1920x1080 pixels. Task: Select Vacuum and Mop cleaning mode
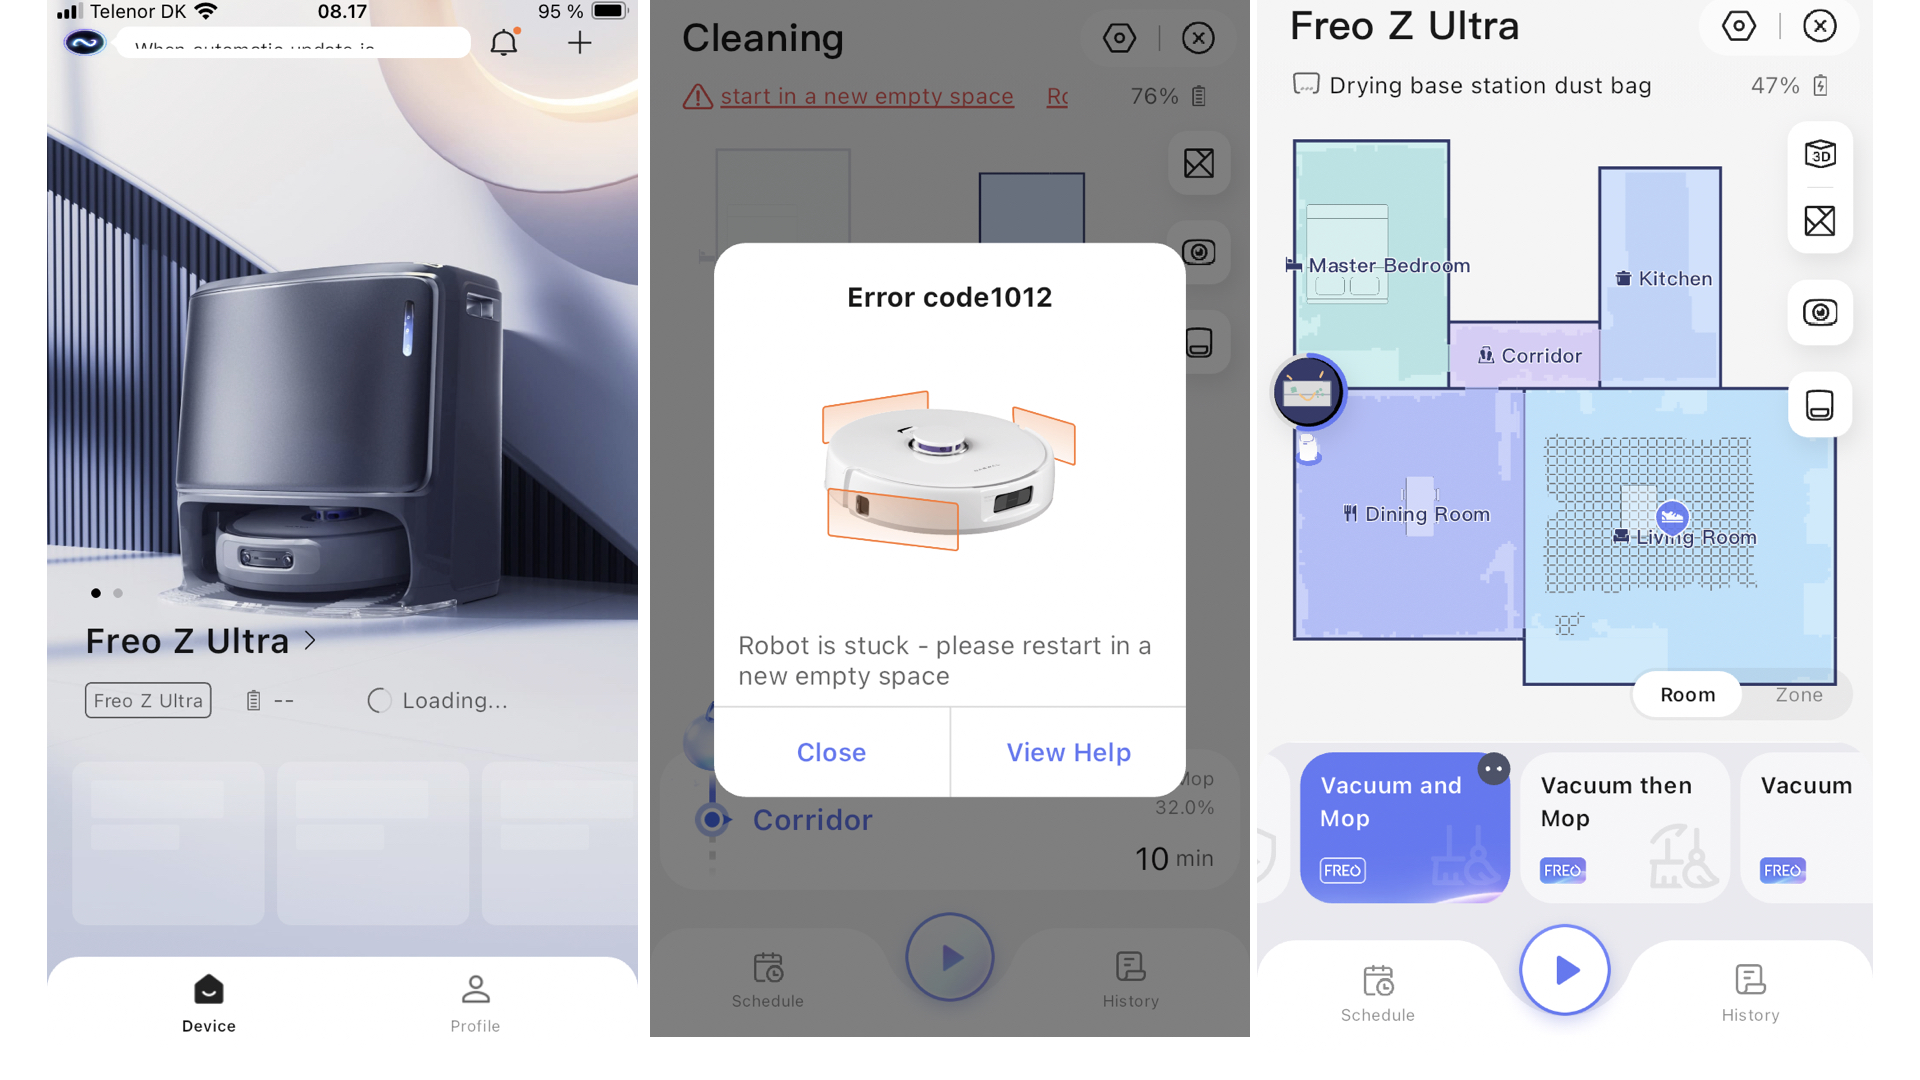[x=1404, y=824]
